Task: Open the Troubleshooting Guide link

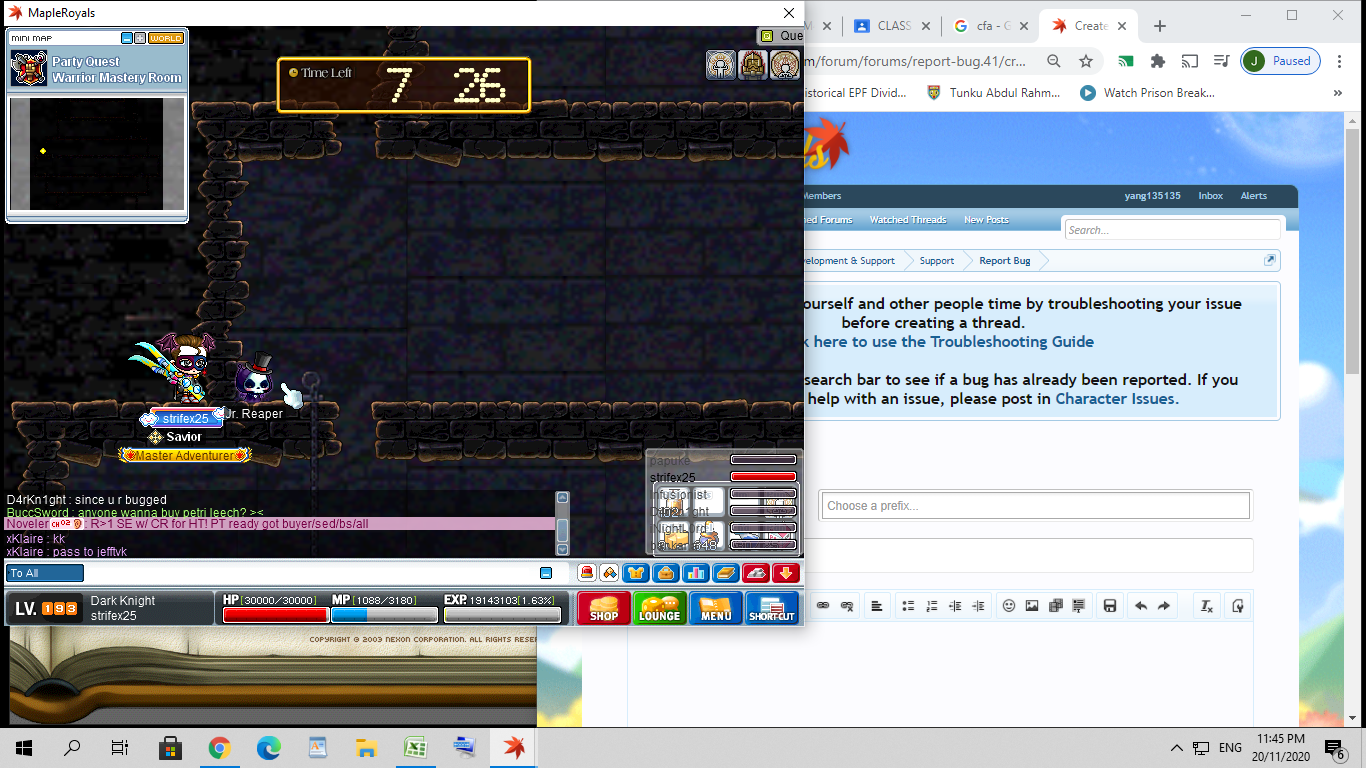Action: coord(1012,342)
